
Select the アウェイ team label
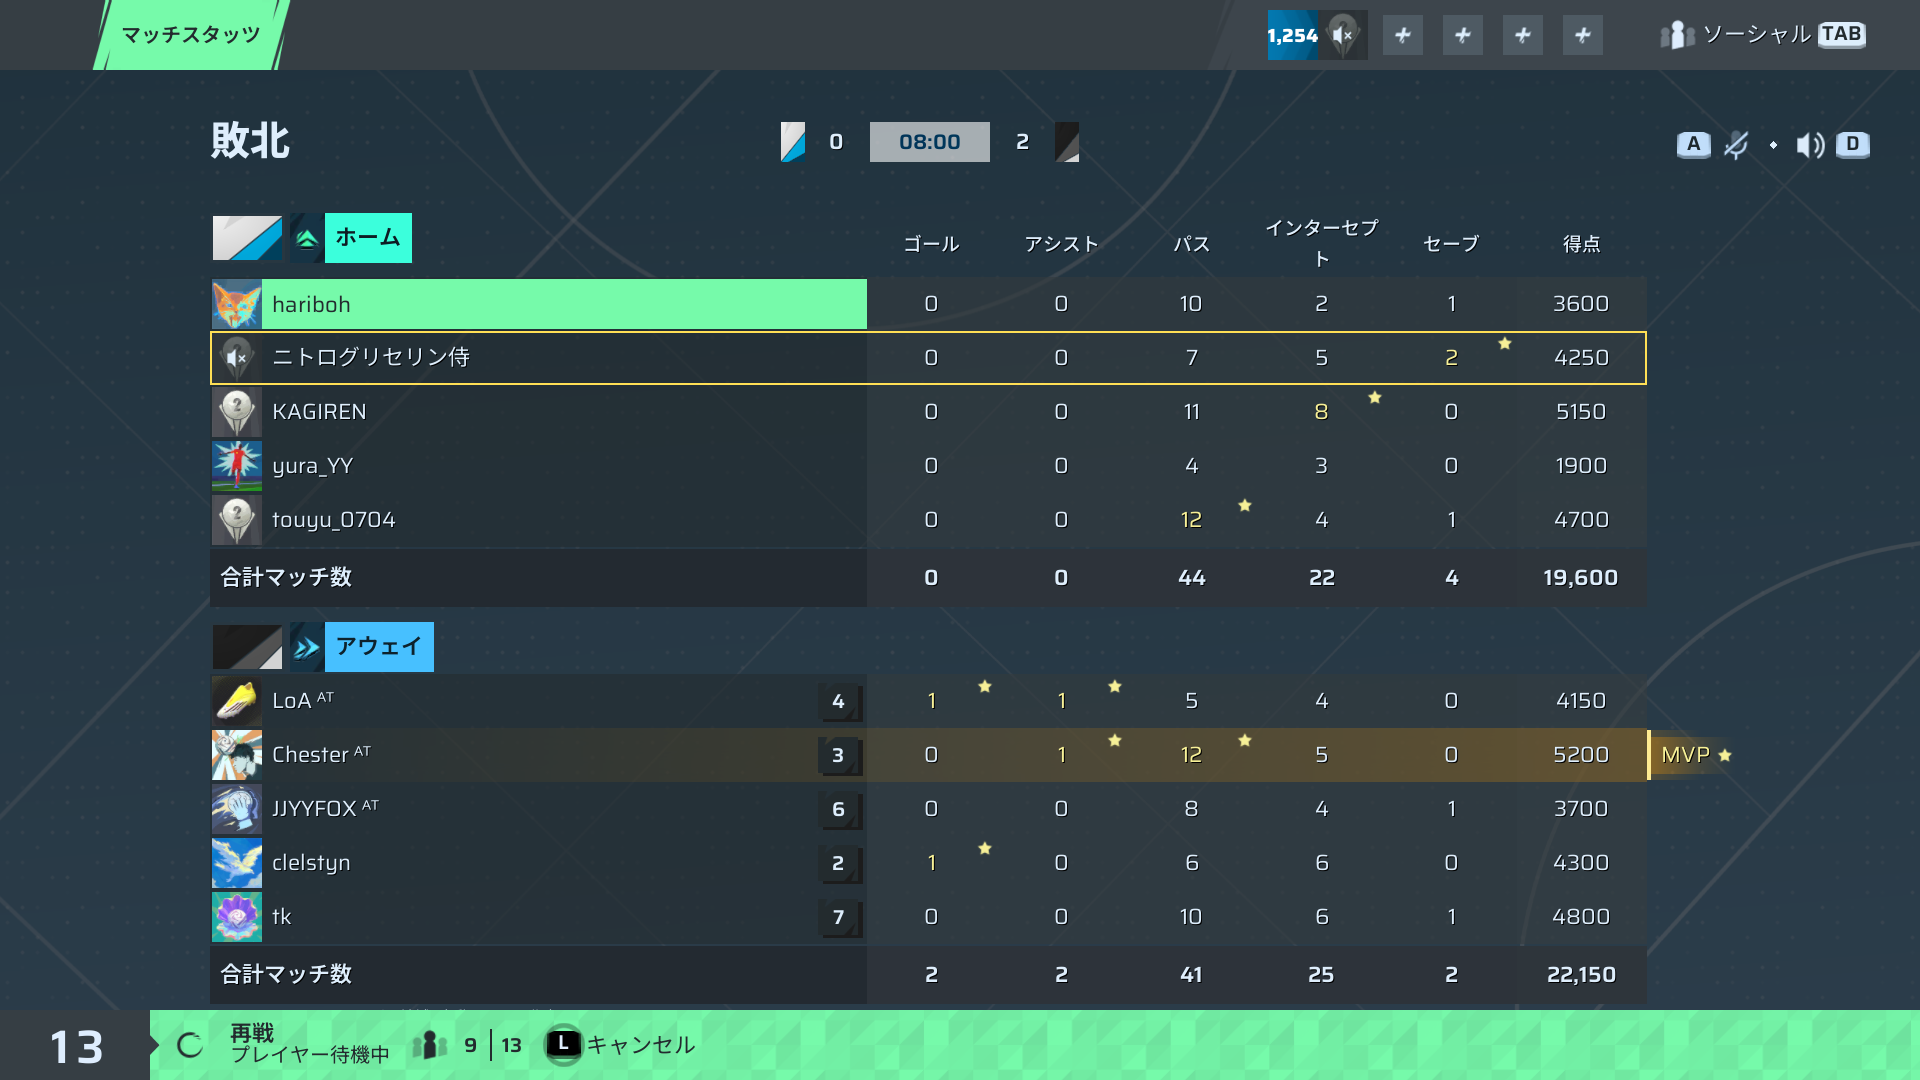[x=379, y=647]
